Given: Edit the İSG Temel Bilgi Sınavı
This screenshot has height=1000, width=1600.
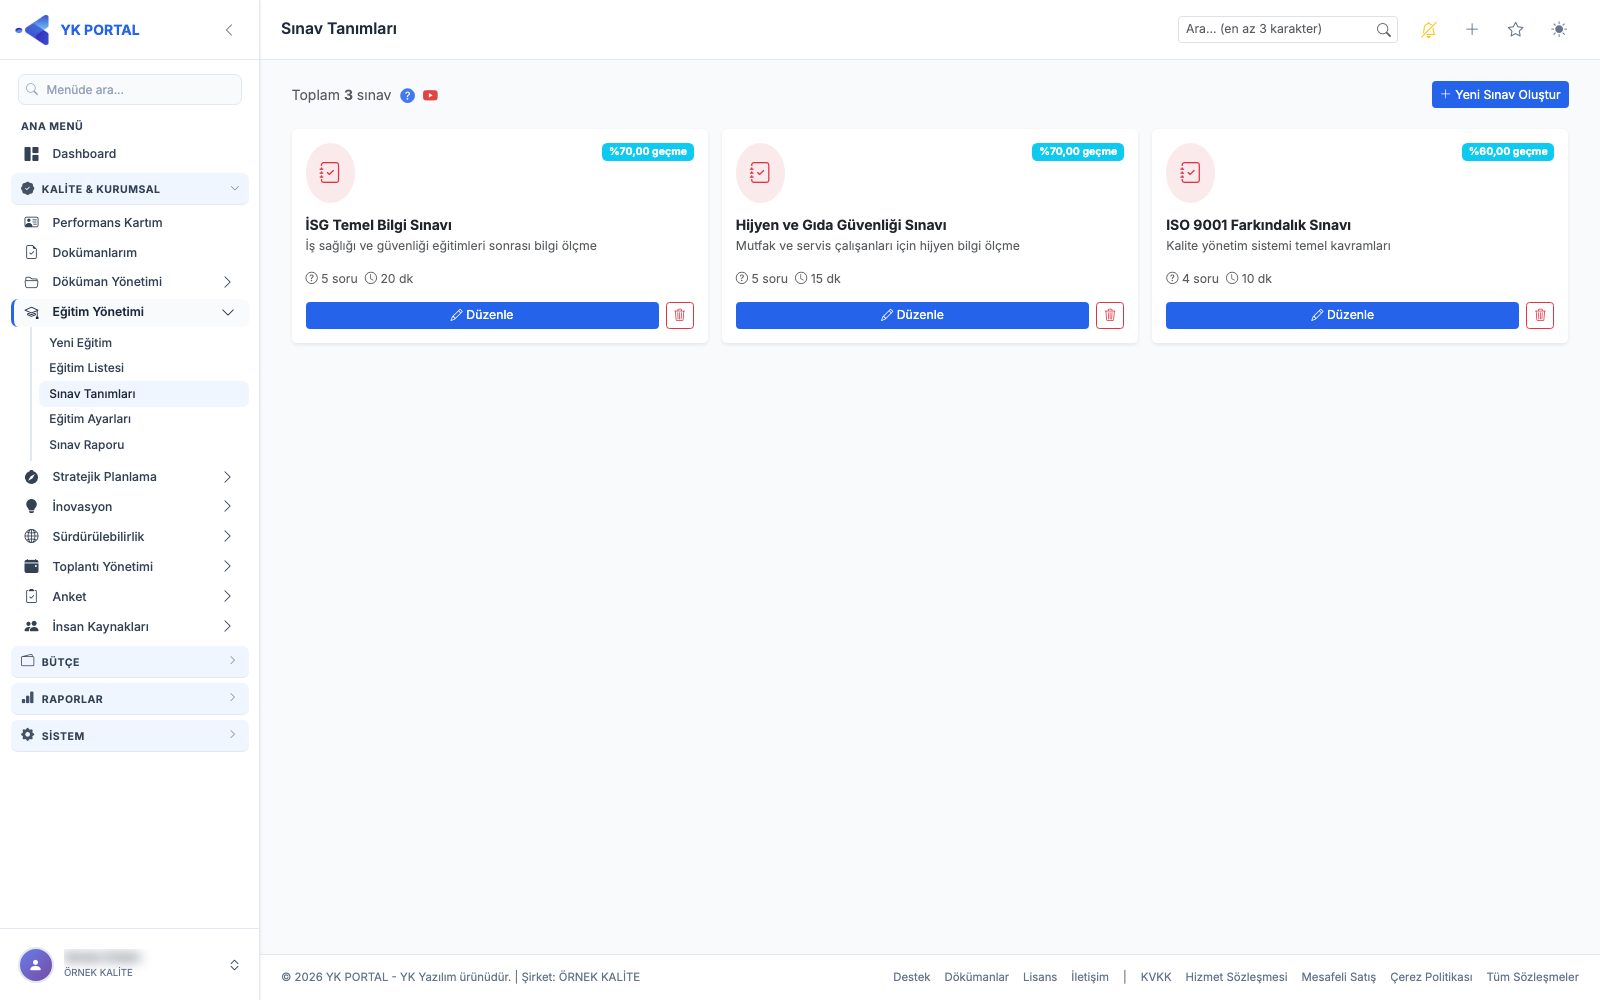Looking at the screenshot, I should click(482, 315).
